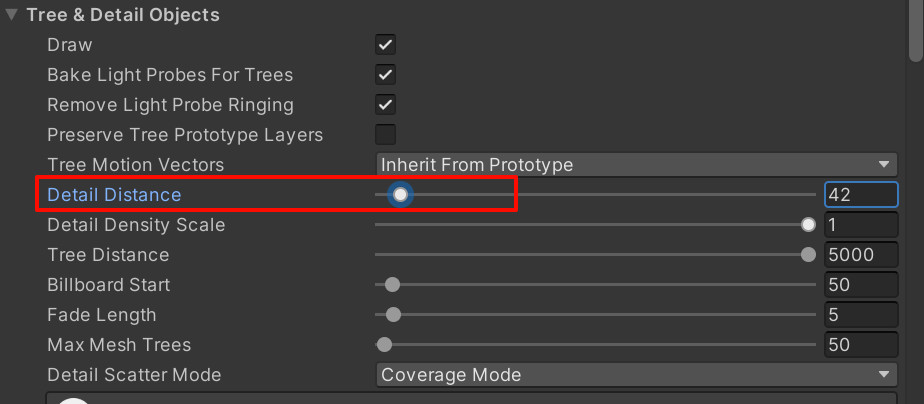The height and width of the screenshot is (404, 924).
Task: Enable Preserve Tree Prototype Layers
Action: (385, 135)
